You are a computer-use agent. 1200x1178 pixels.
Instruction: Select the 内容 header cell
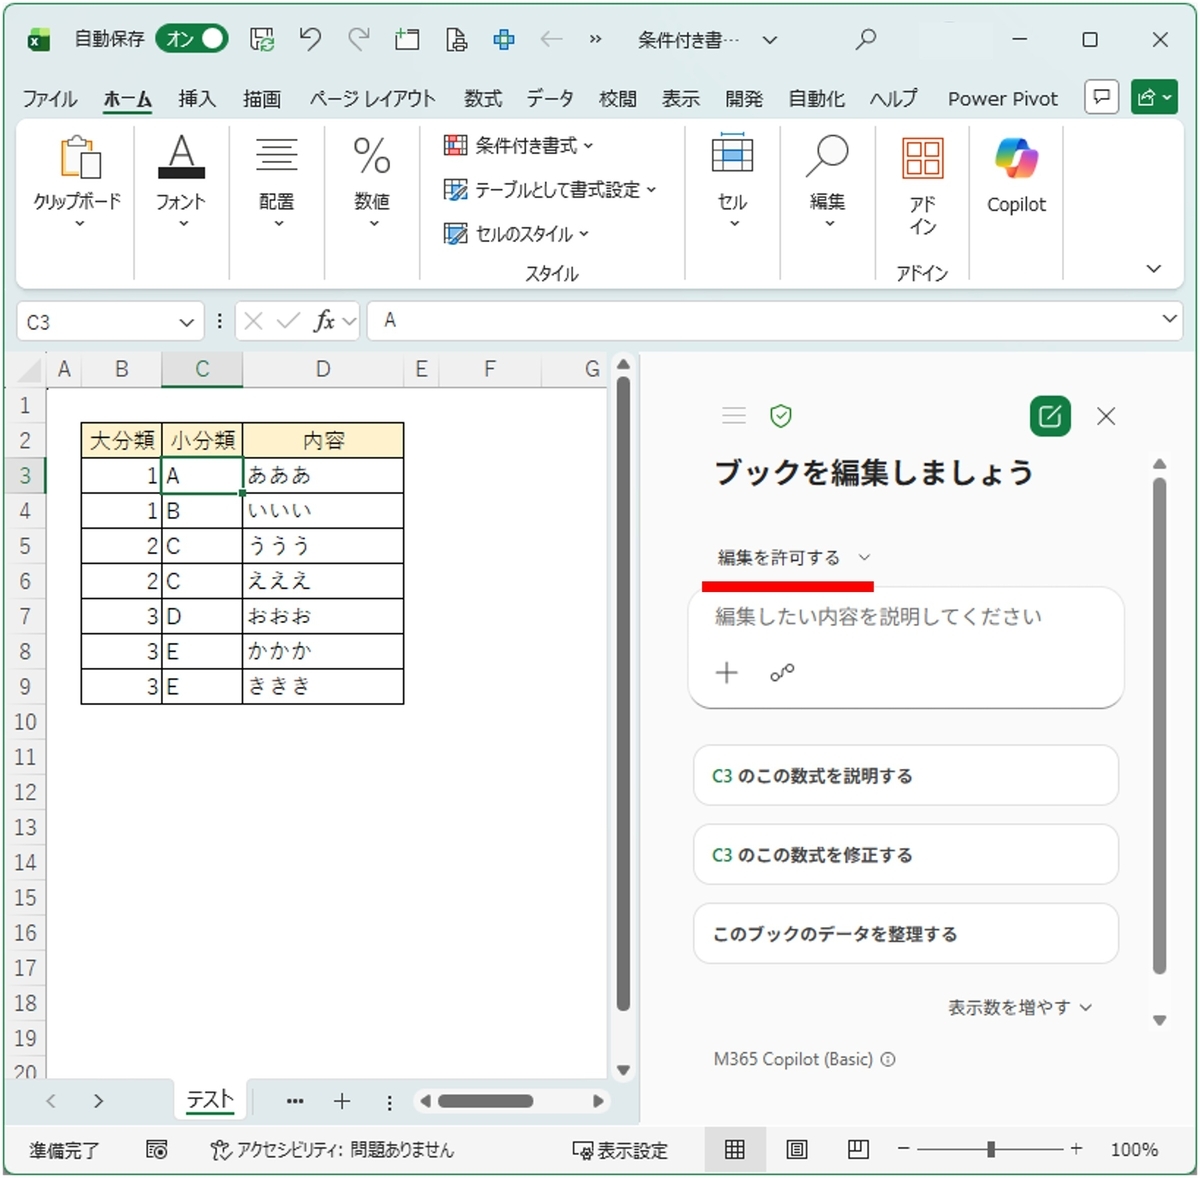(323, 440)
